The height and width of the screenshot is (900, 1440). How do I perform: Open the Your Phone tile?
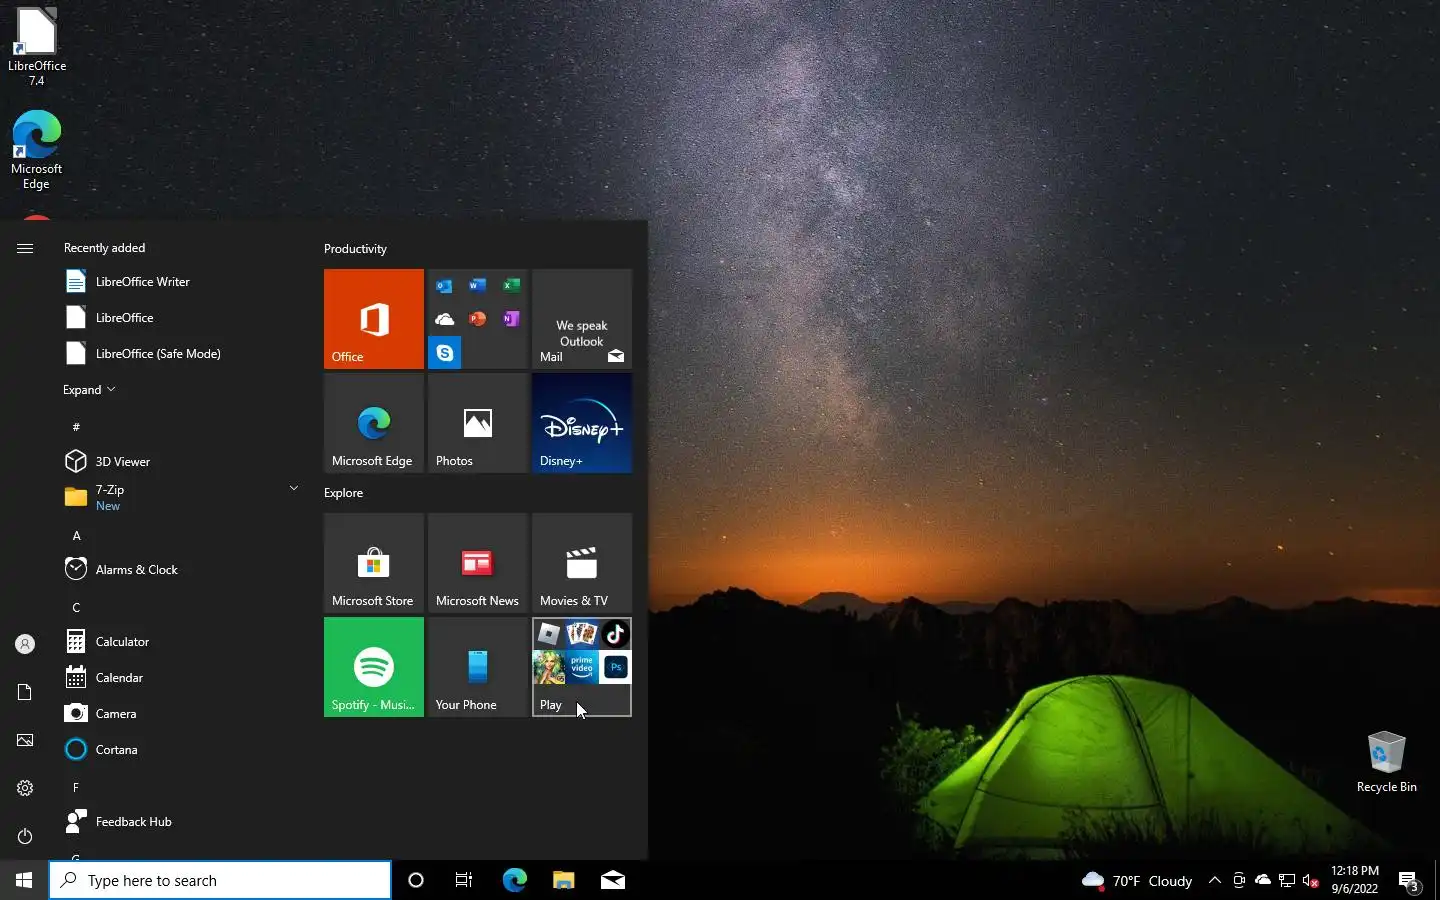click(x=478, y=667)
